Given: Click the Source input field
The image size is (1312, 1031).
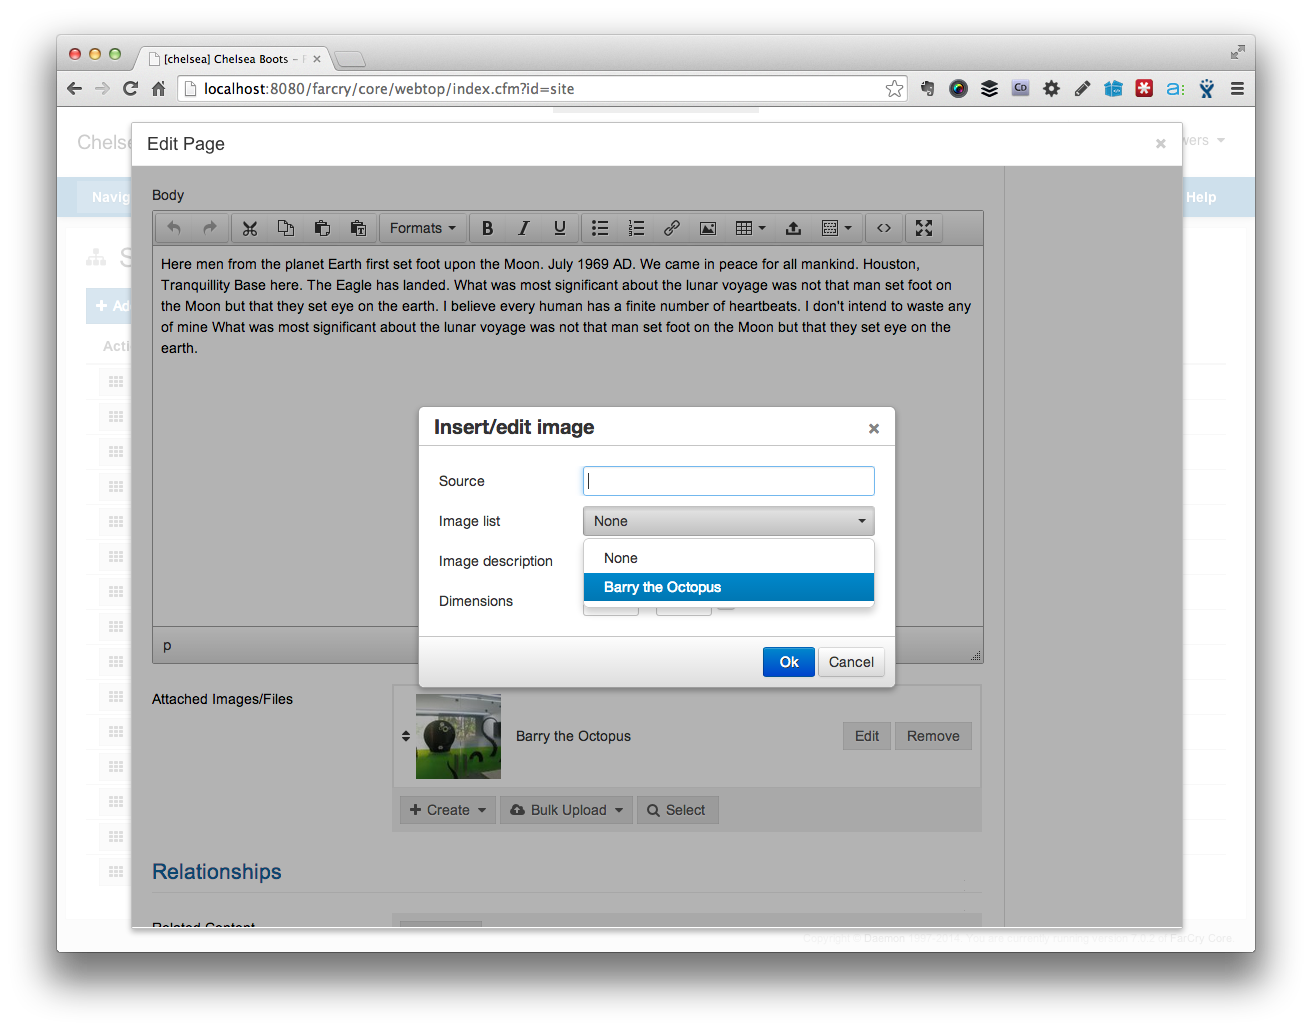Looking at the screenshot, I should click(x=728, y=480).
